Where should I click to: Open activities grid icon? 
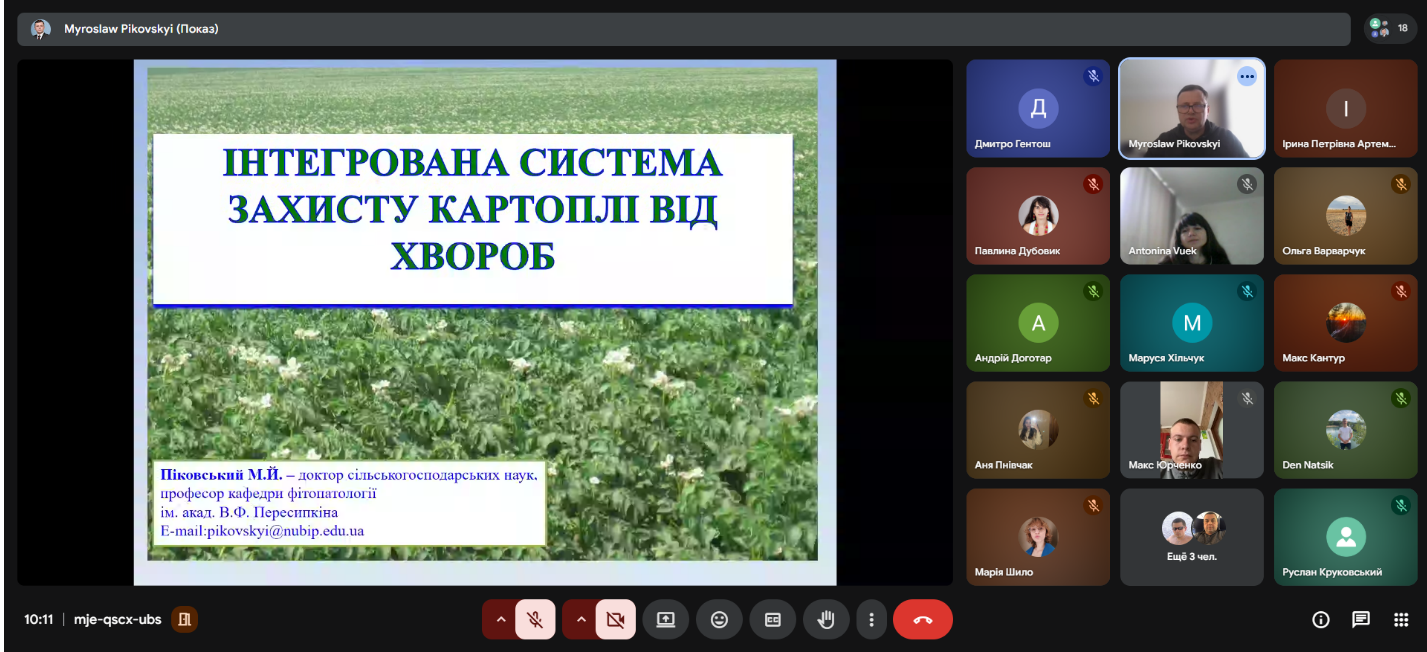[x=1401, y=620]
